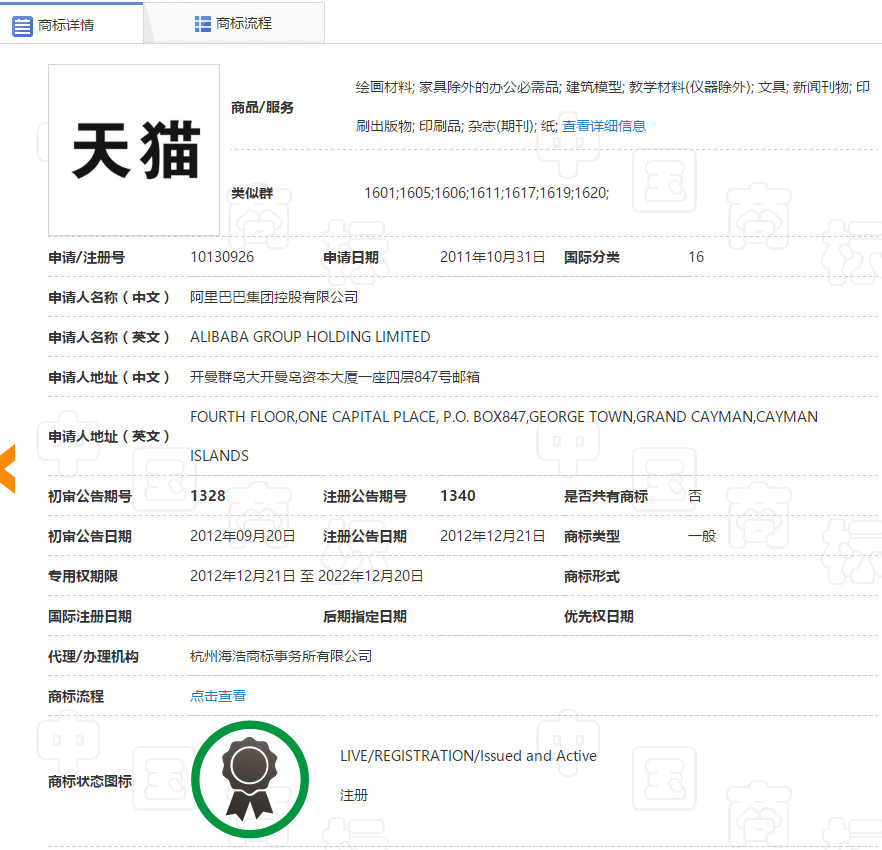Image resolution: width=882 pixels, height=850 pixels.
Task: Click the 一般 trademark type value
Action: (701, 536)
